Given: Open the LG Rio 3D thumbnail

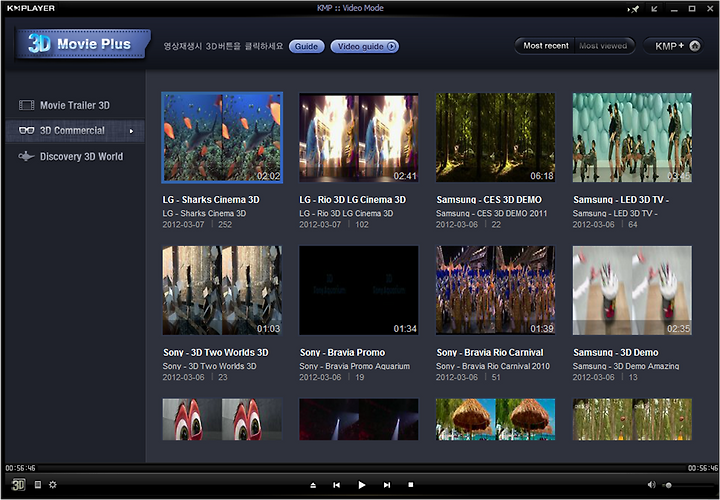Looking at the screenshot, I should [x=359, y=138].
